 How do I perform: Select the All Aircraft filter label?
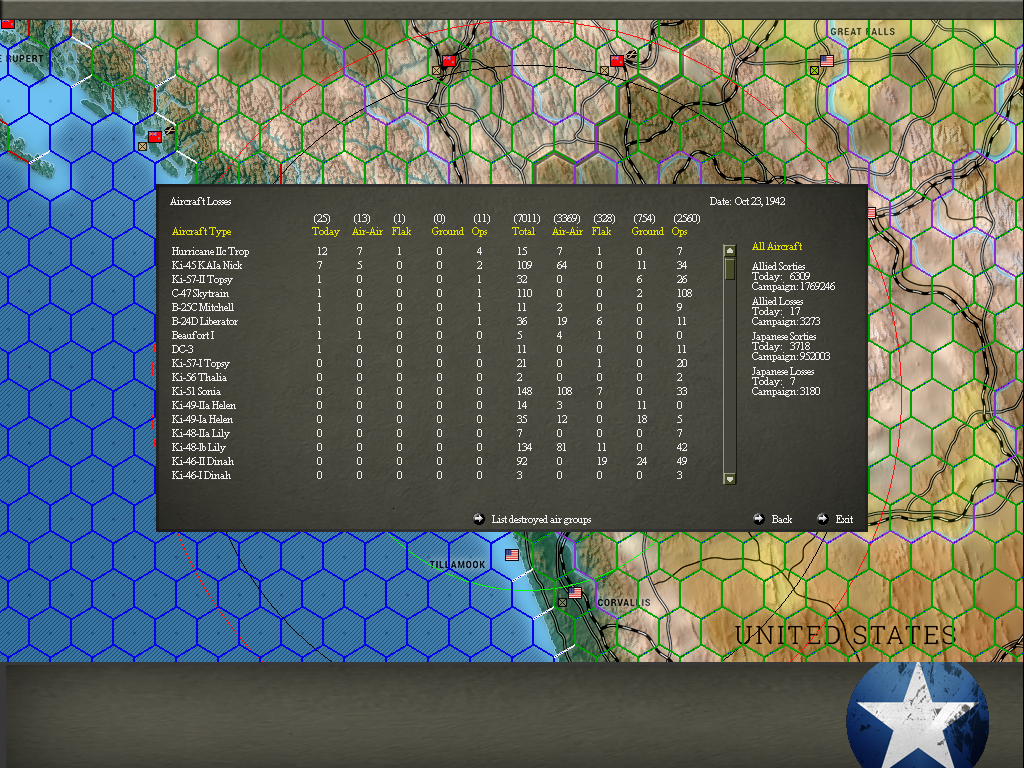pyautogui.click(x=776, y=246)
